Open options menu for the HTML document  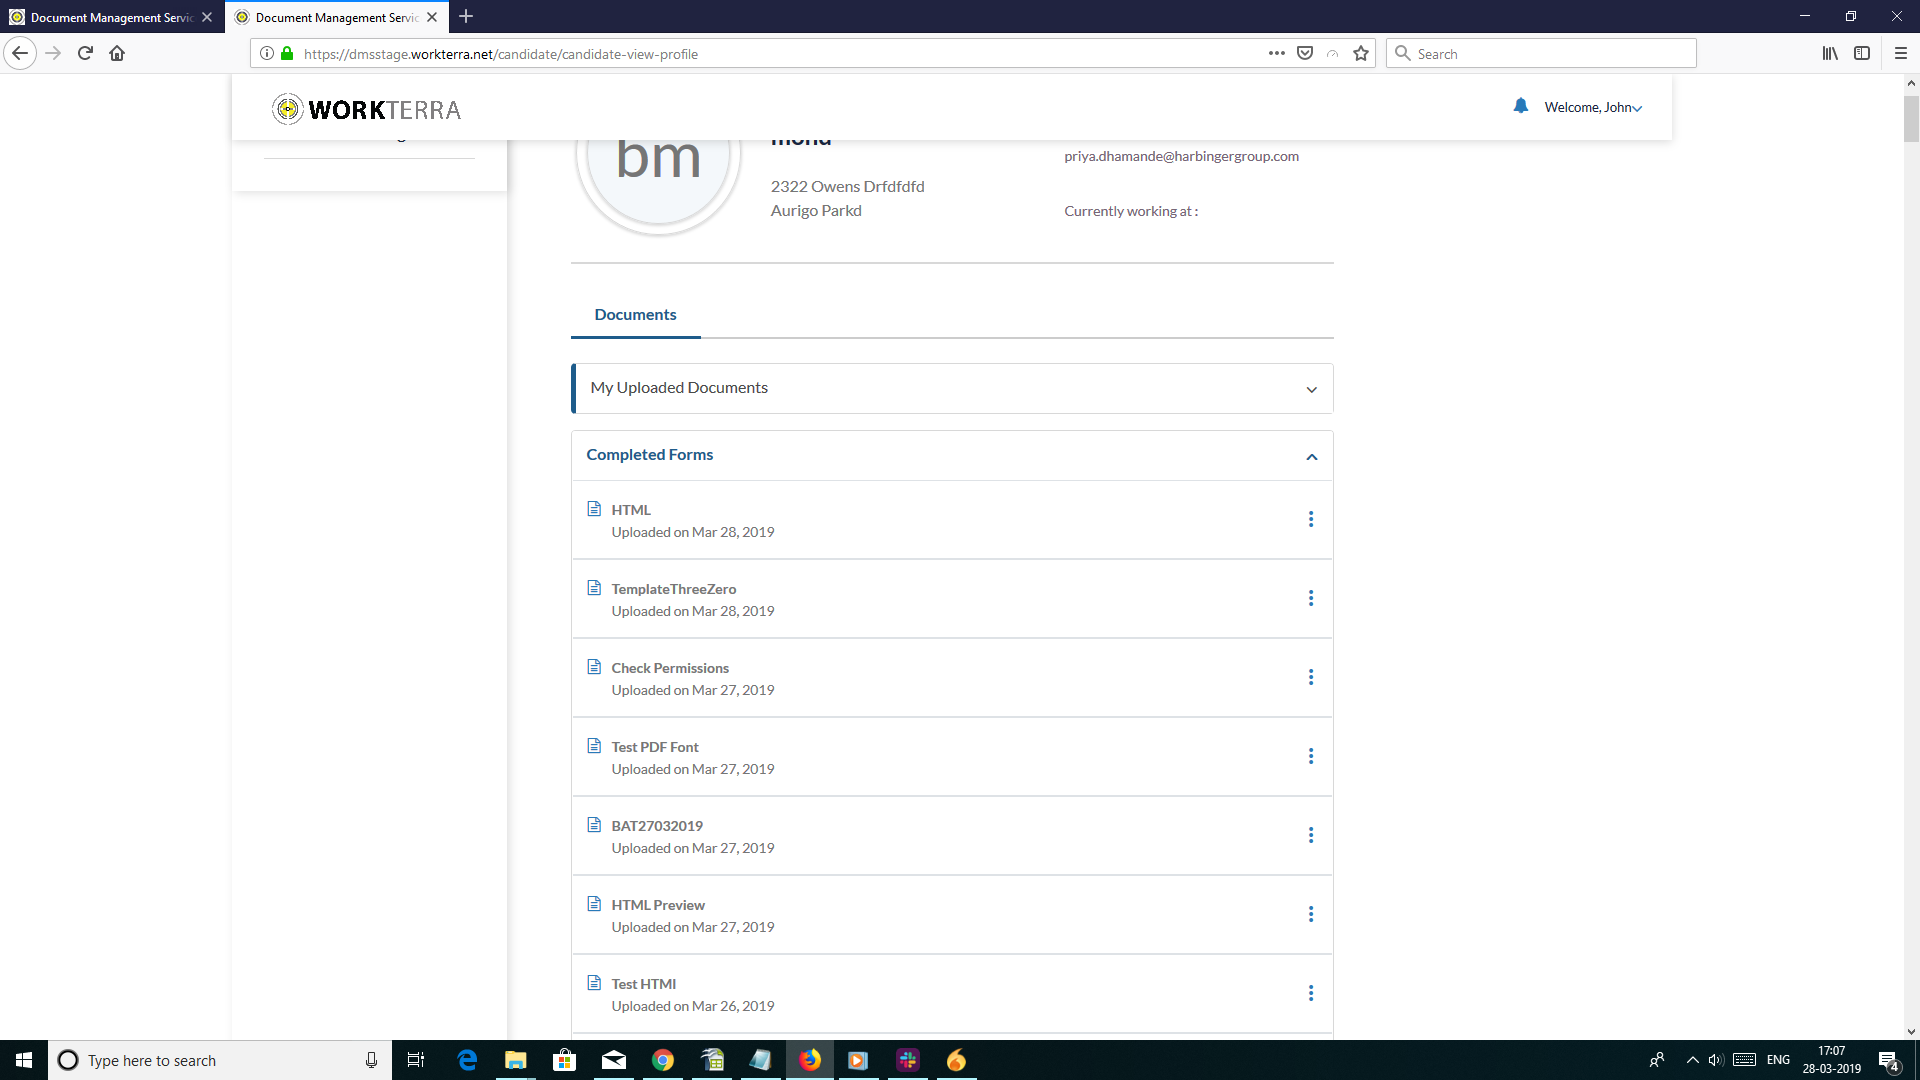pyautogui.click(x=1311, y=519)
